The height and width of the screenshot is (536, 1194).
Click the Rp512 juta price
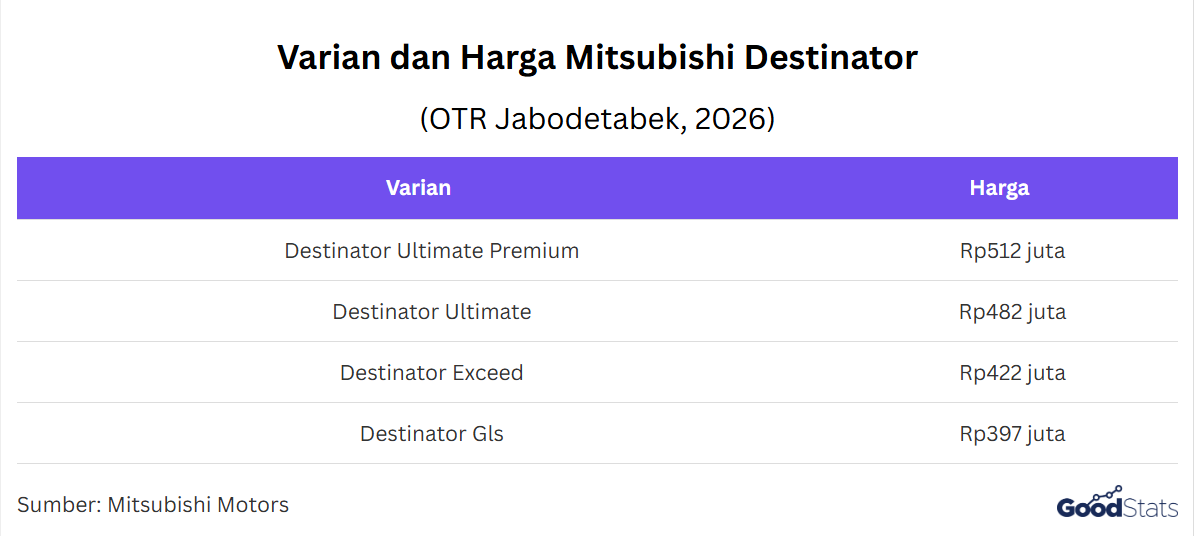click(x=1012, y=251)
